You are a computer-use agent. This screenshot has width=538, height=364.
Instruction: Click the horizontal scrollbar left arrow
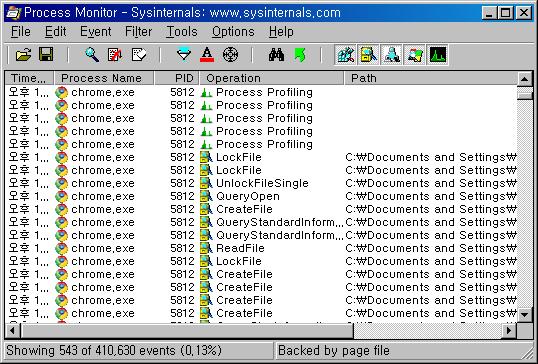[13, 331]
